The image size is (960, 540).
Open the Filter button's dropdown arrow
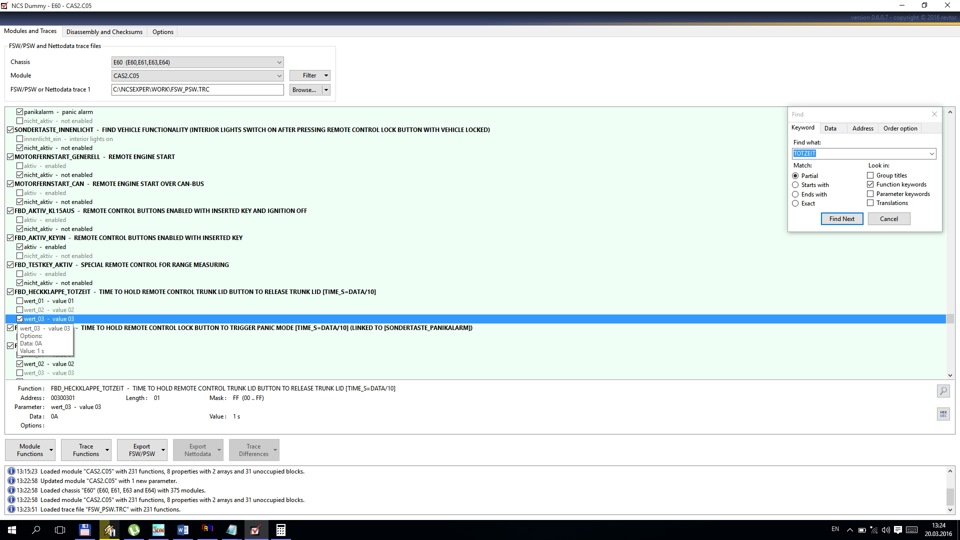326,75
